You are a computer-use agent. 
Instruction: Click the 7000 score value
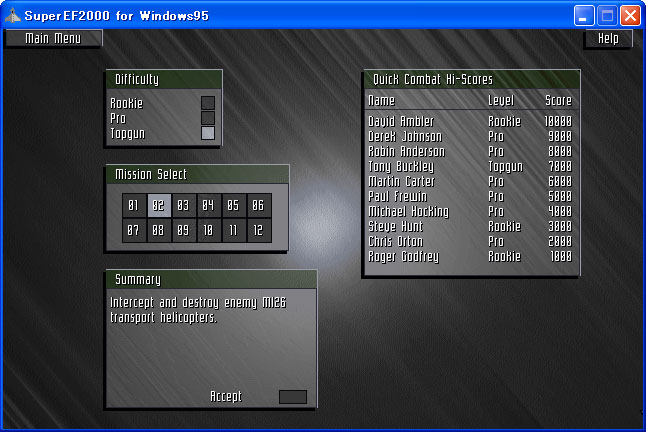560,166
